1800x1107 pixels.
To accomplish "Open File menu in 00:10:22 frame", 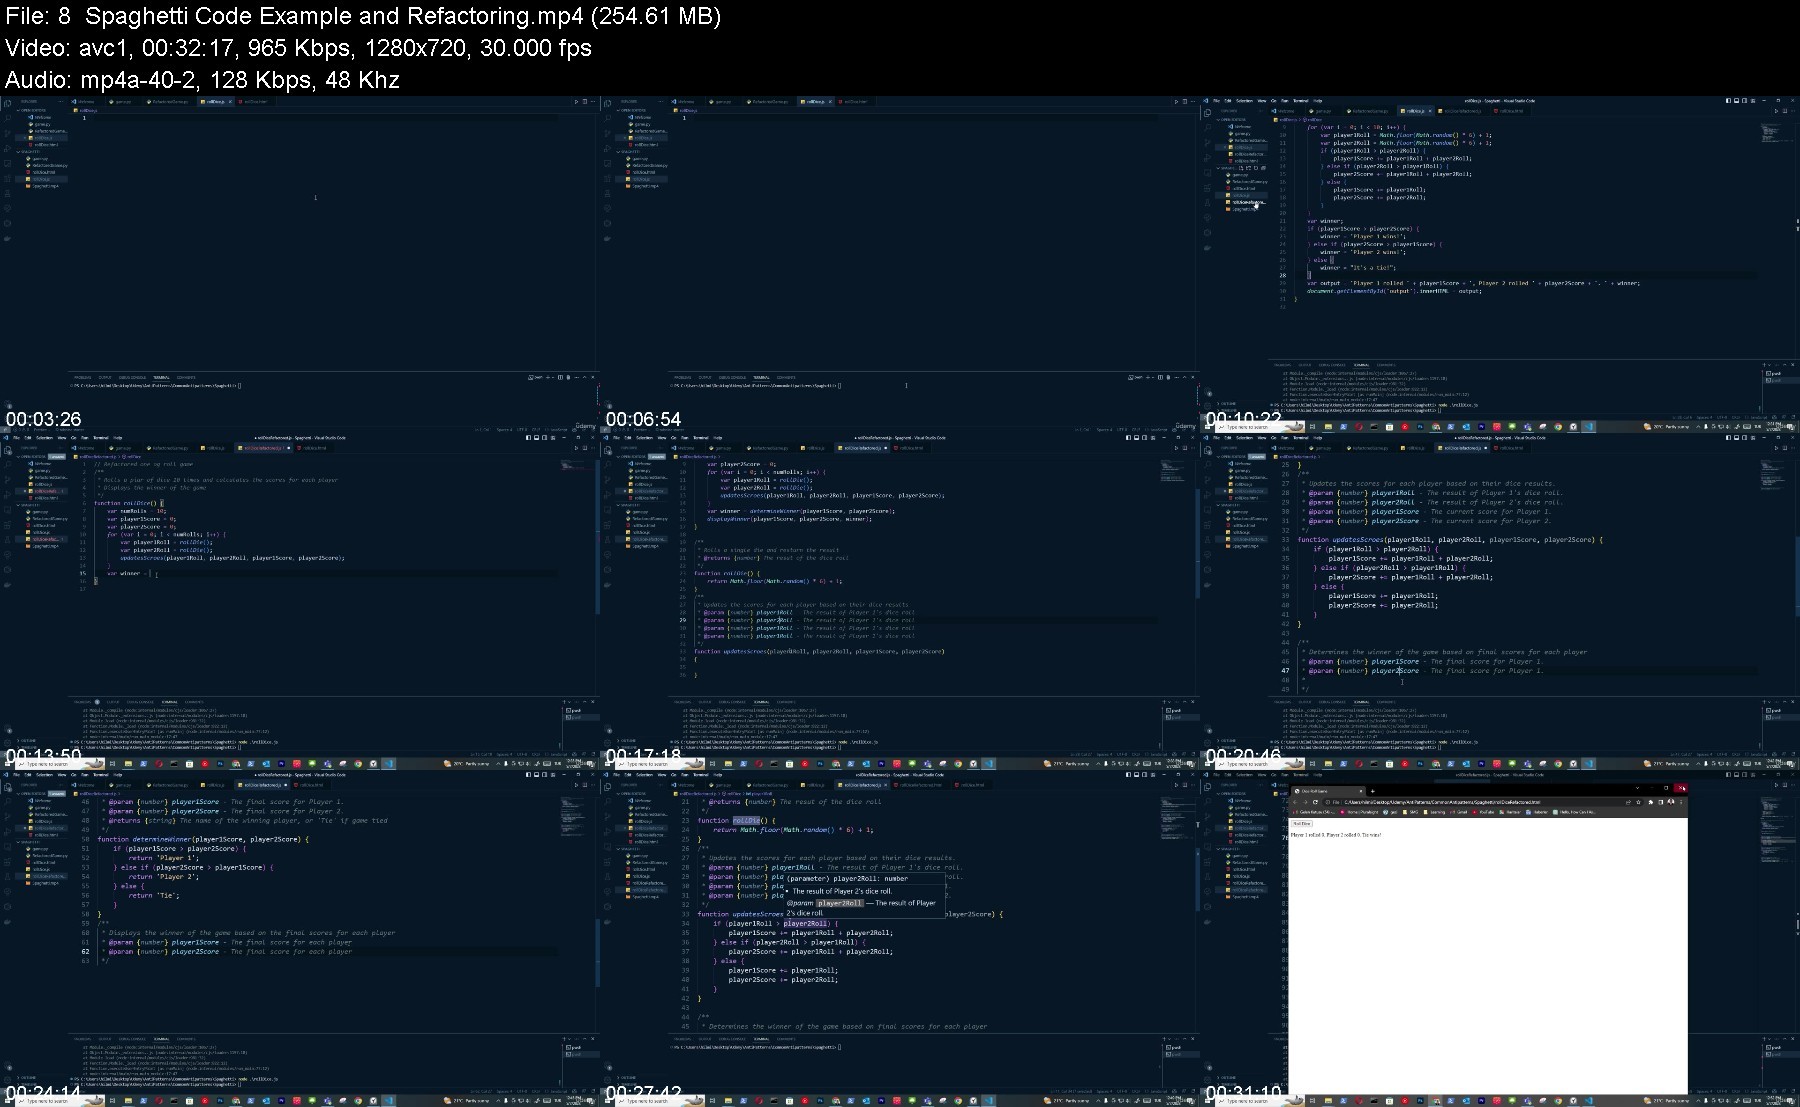I will tap(1216, 101).
